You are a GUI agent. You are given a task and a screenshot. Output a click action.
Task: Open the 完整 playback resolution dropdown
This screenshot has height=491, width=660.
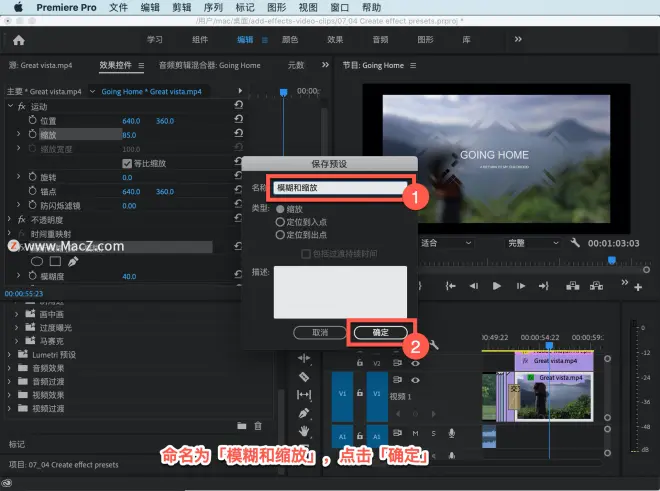[533, 243]
